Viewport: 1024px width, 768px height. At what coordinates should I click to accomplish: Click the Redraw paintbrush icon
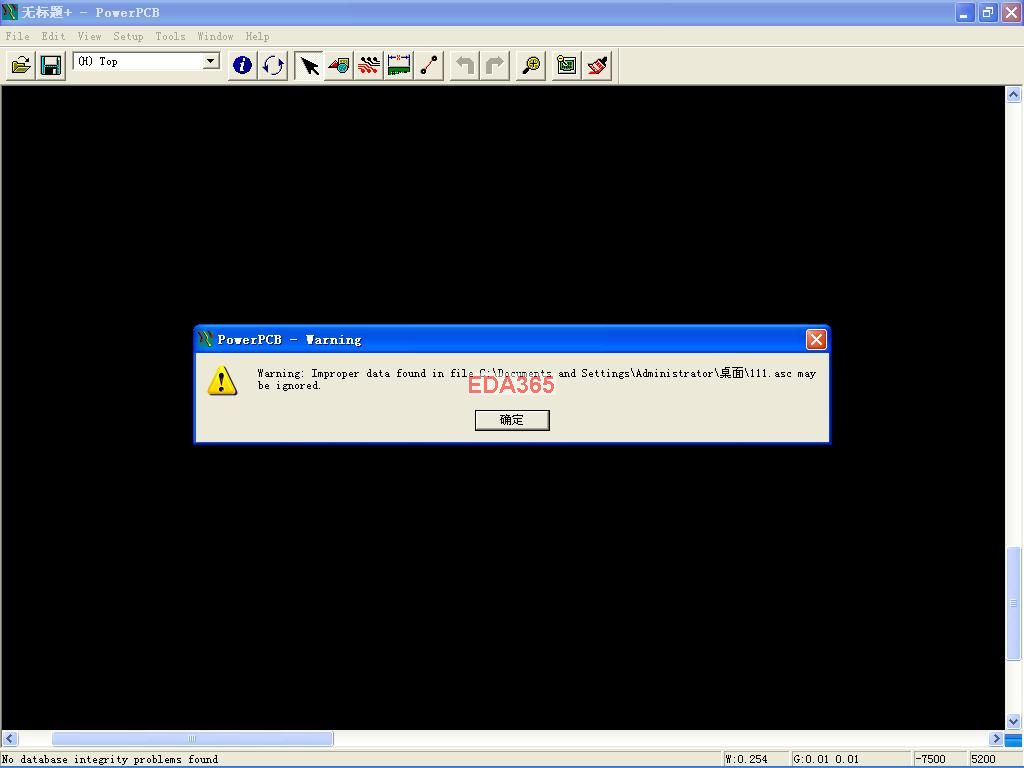coord(597,65)
